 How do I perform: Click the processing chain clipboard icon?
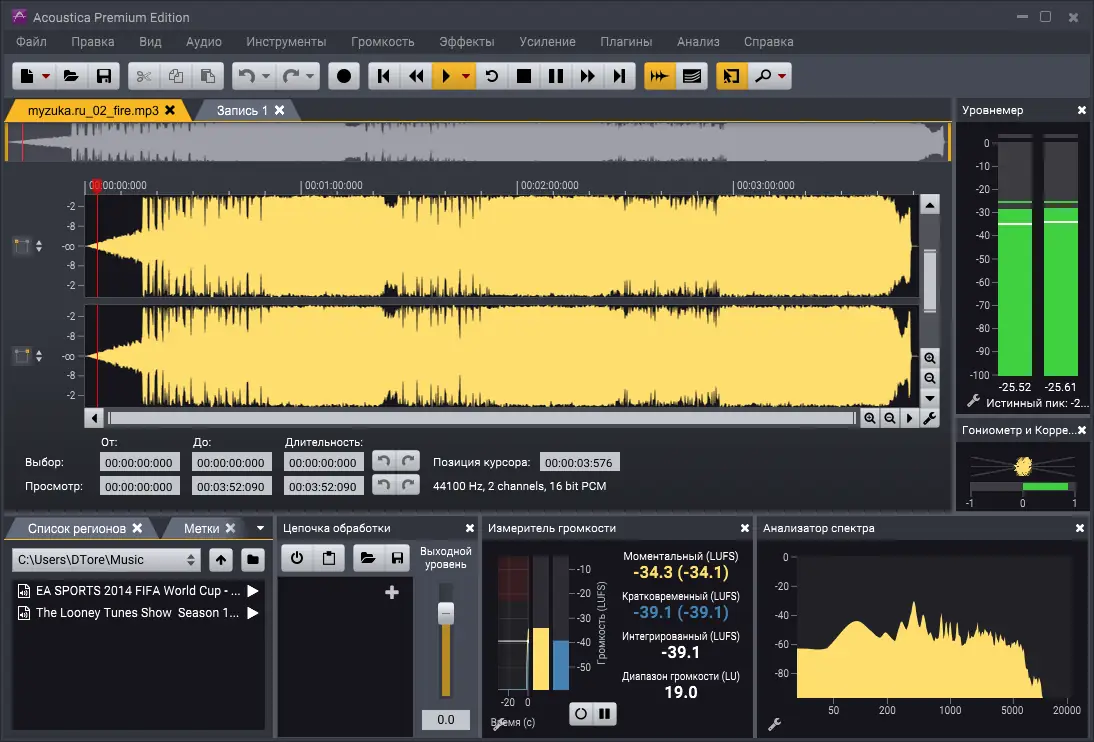[329, 558]
